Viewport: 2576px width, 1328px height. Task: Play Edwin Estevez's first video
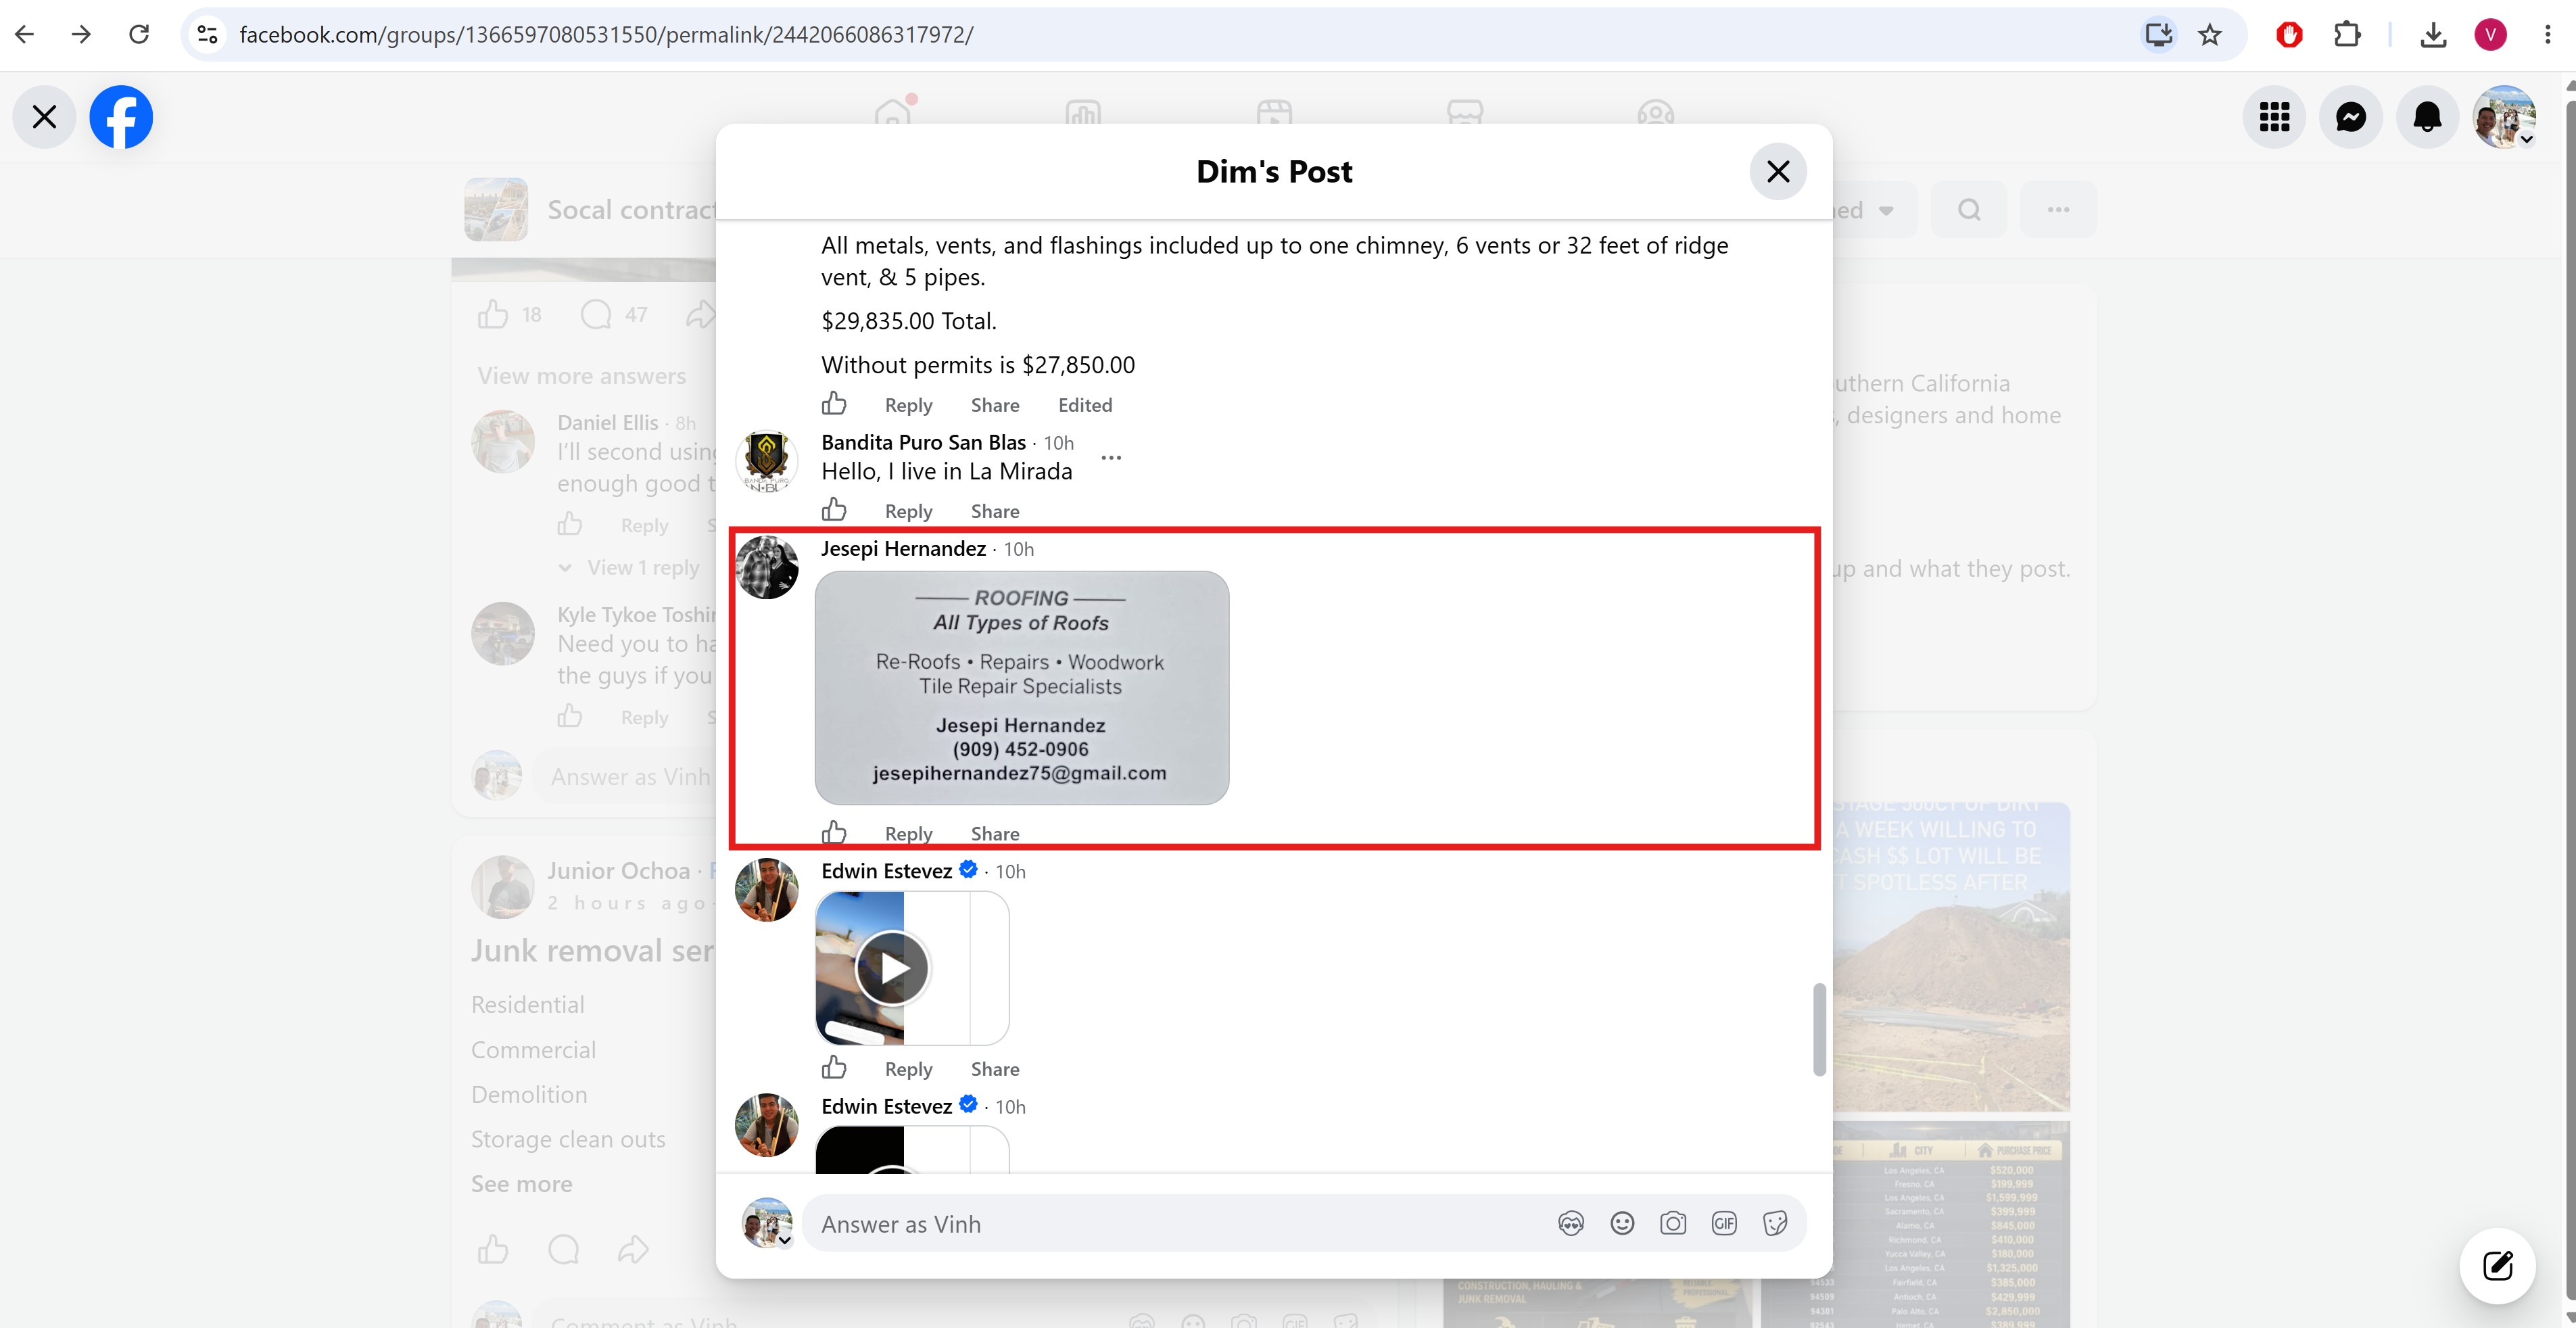click(x=892, y=968)
